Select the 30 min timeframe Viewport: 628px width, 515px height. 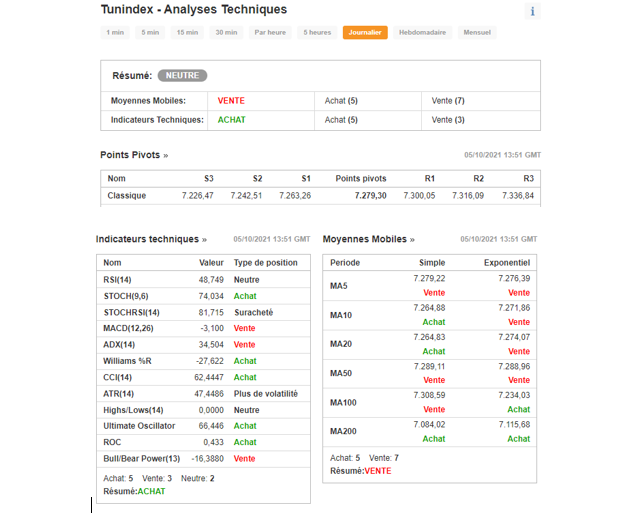[226, 32]
